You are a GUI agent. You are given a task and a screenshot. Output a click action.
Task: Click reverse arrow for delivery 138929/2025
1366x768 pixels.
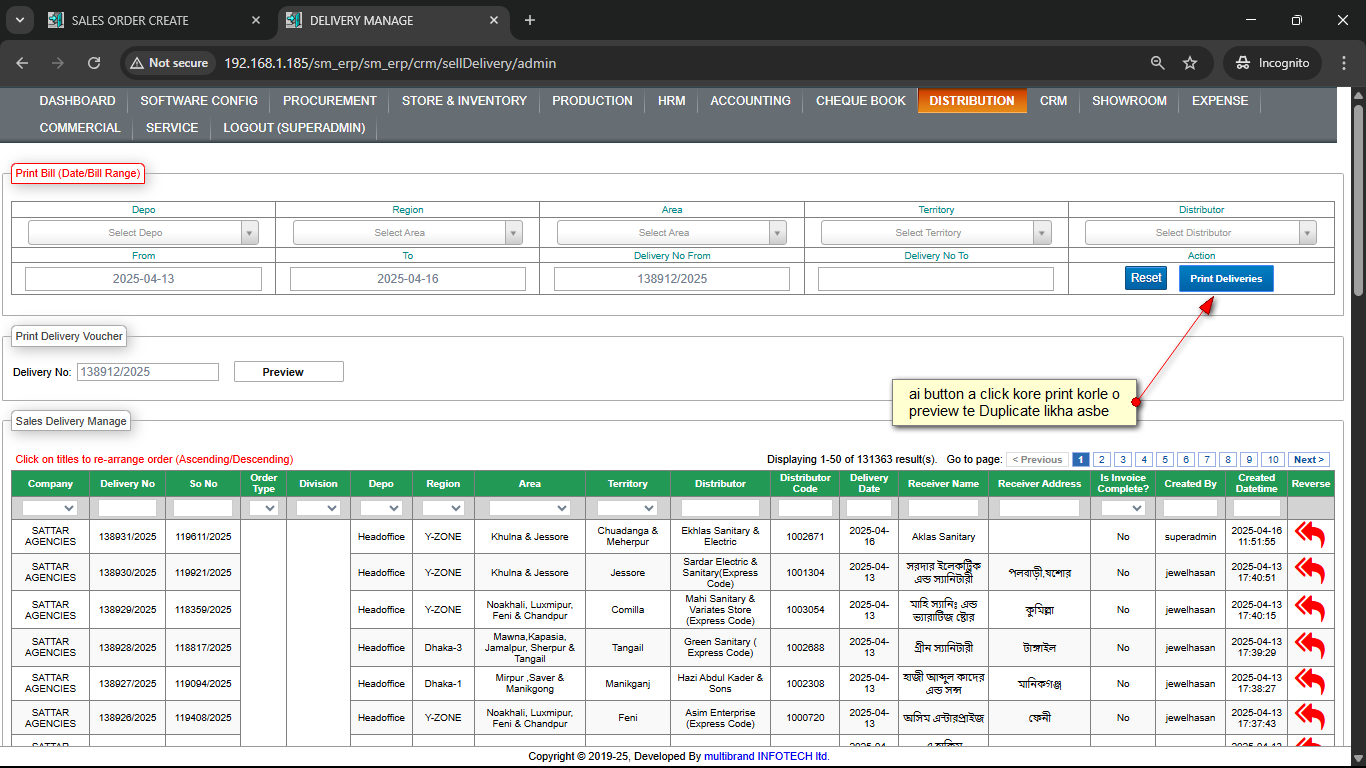point(1309,609)
